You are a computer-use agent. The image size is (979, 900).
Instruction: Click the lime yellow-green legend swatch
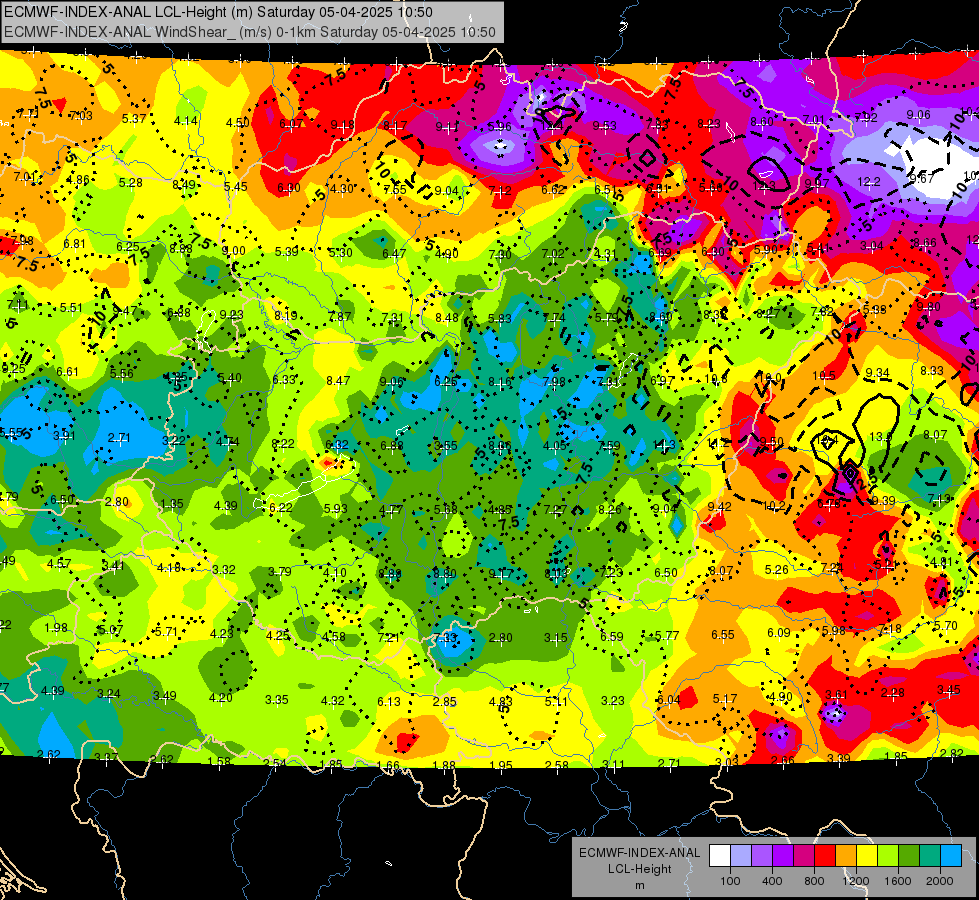tap(888, 856)
